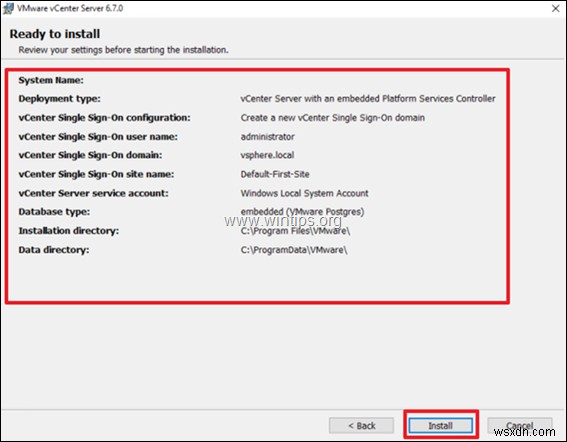This screenshot has width=567, height=442.
Task: Click the 'VMware vCenter Server 6.7.0' window title
Action: [x=70, y=8]
